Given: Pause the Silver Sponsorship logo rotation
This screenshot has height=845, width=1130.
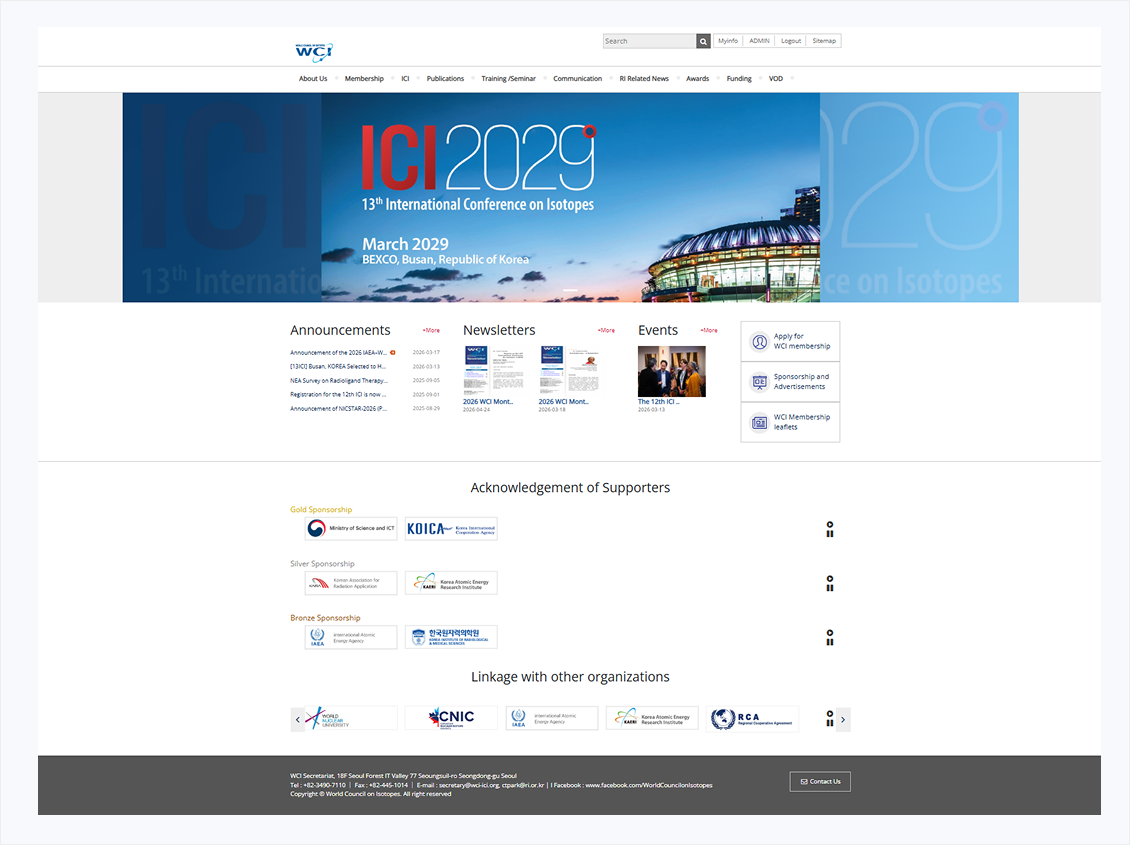Looking at the screenshot, I should pyautogui.click(x=829, y=584).
